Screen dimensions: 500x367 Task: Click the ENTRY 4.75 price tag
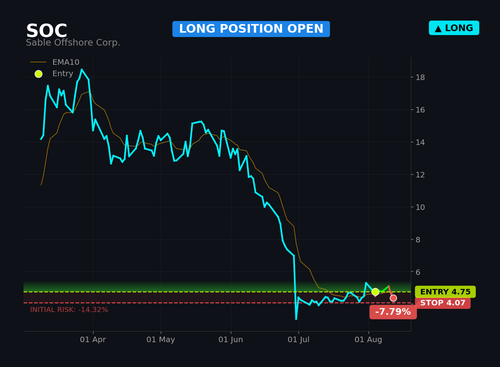[445, 292]
